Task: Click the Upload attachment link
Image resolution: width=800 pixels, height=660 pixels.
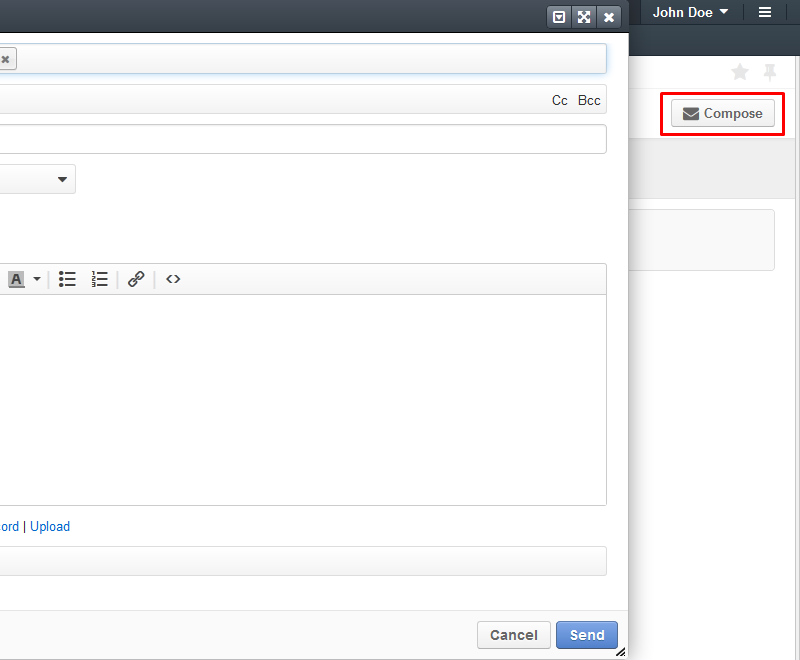Action: [50, 526]
